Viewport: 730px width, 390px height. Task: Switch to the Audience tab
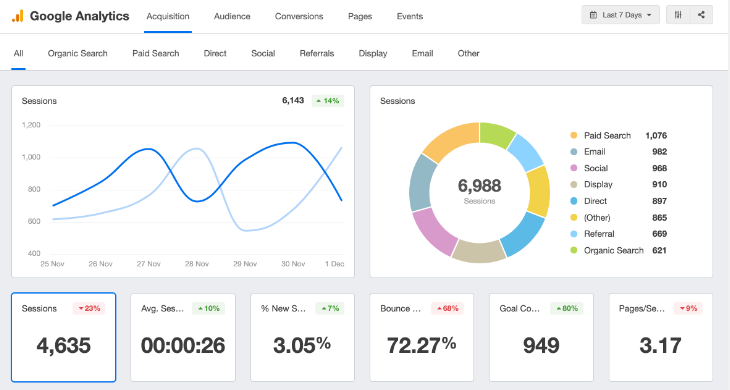pos(232,16)
